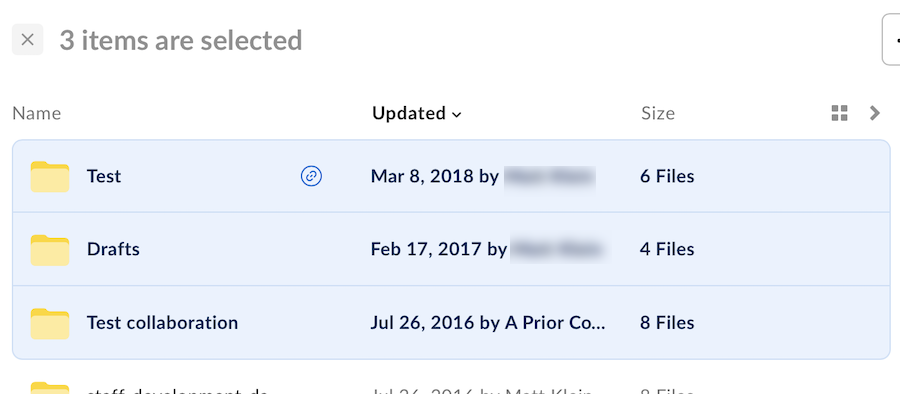Click the 6 Files size cell

(x=667, y=176)
